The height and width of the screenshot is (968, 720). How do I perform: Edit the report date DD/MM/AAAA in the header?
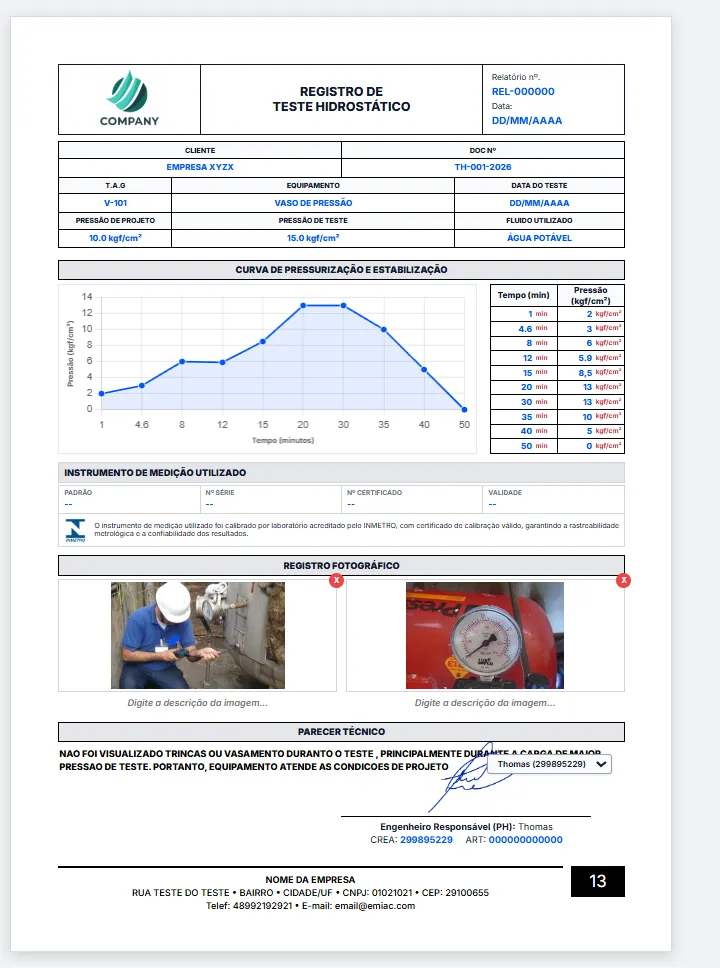[527, 120]
